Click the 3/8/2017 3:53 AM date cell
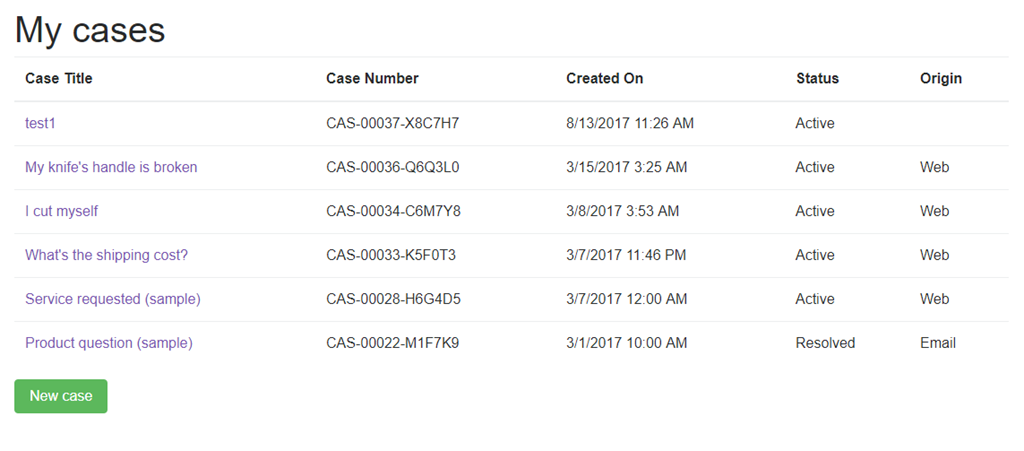The width and height of the screenshot is (1024, 451). tap(622, 211)
